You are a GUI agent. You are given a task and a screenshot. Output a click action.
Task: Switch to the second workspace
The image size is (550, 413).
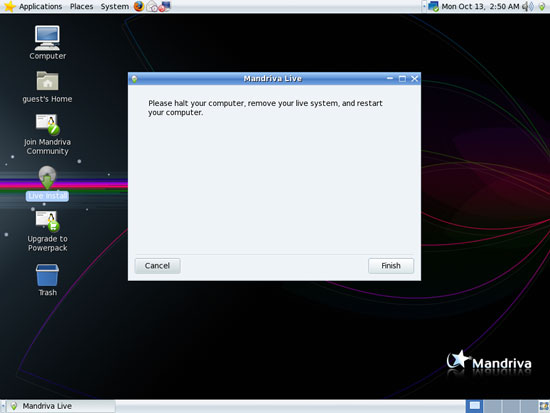click(493, 406)
